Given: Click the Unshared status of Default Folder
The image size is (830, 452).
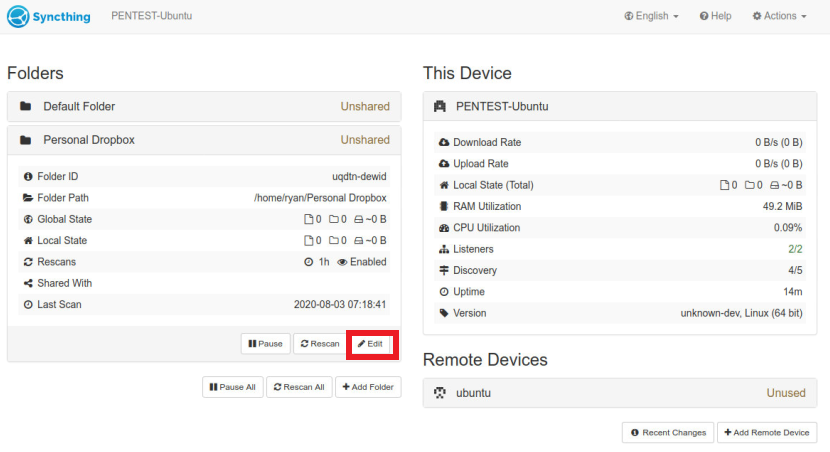Looking at the screenshot, I should pos(365,106).
